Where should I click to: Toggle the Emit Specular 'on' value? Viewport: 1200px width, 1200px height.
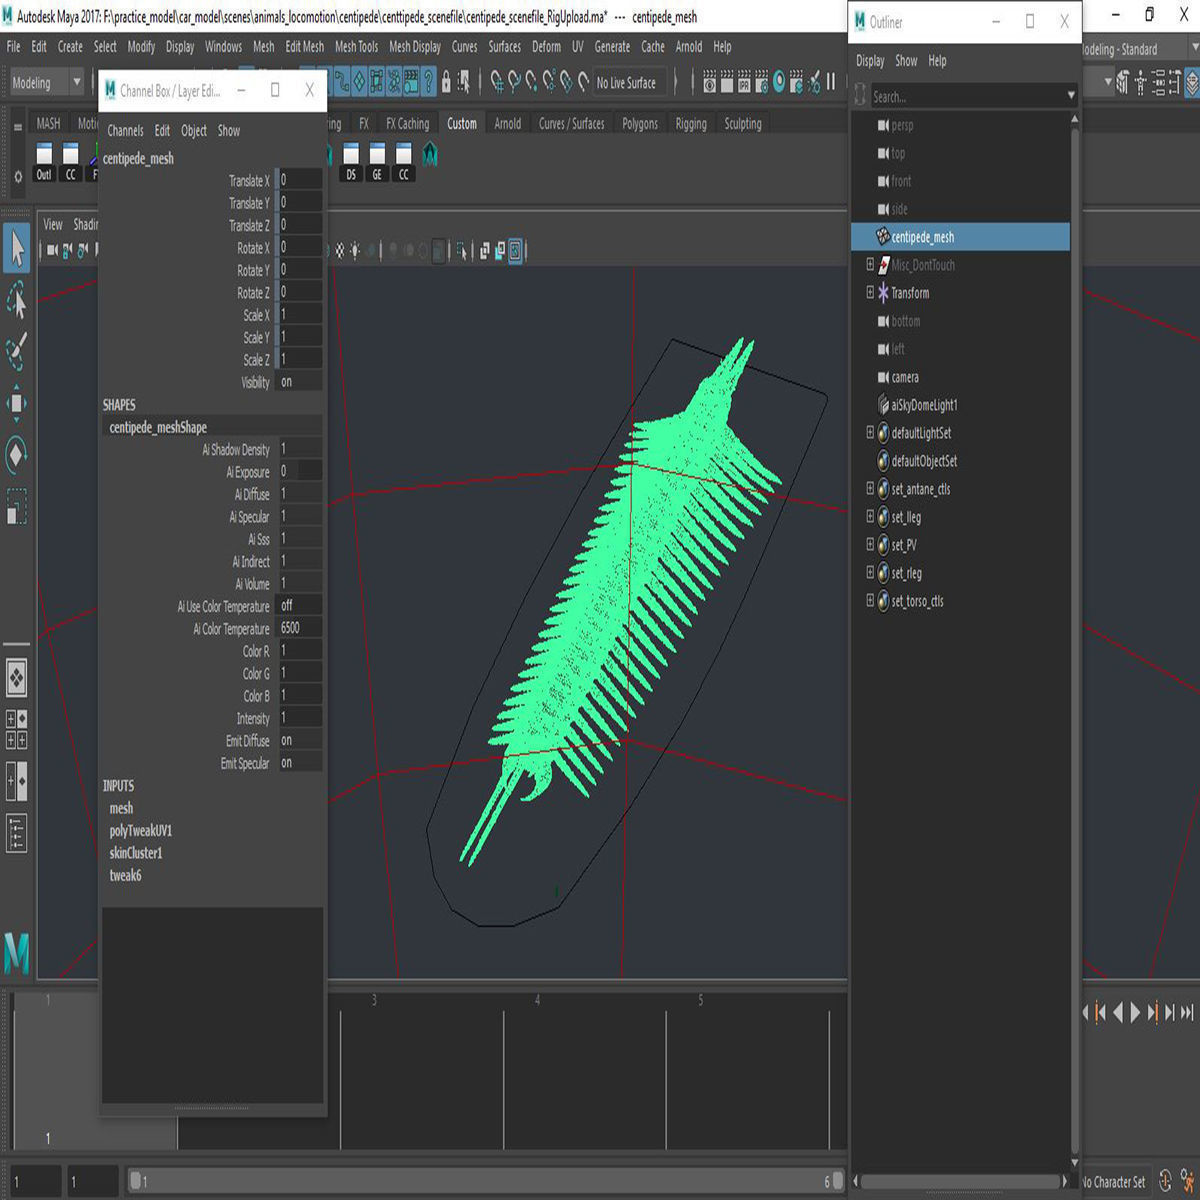point(299,762)
